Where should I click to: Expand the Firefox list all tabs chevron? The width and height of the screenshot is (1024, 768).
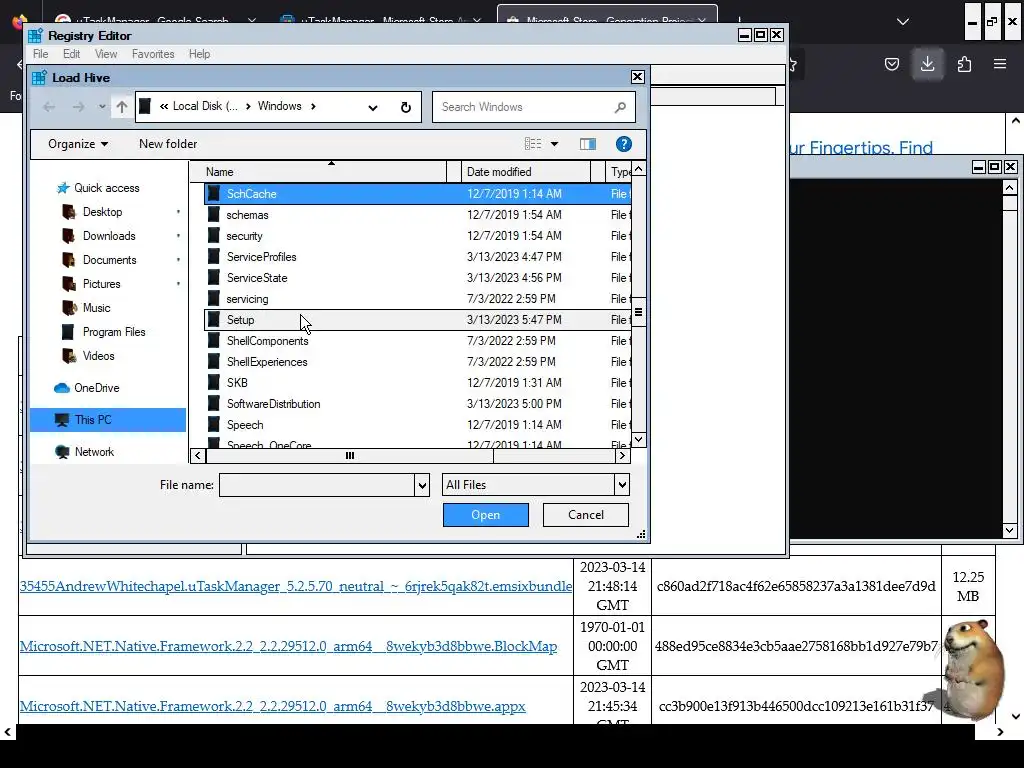coord(903,22)
